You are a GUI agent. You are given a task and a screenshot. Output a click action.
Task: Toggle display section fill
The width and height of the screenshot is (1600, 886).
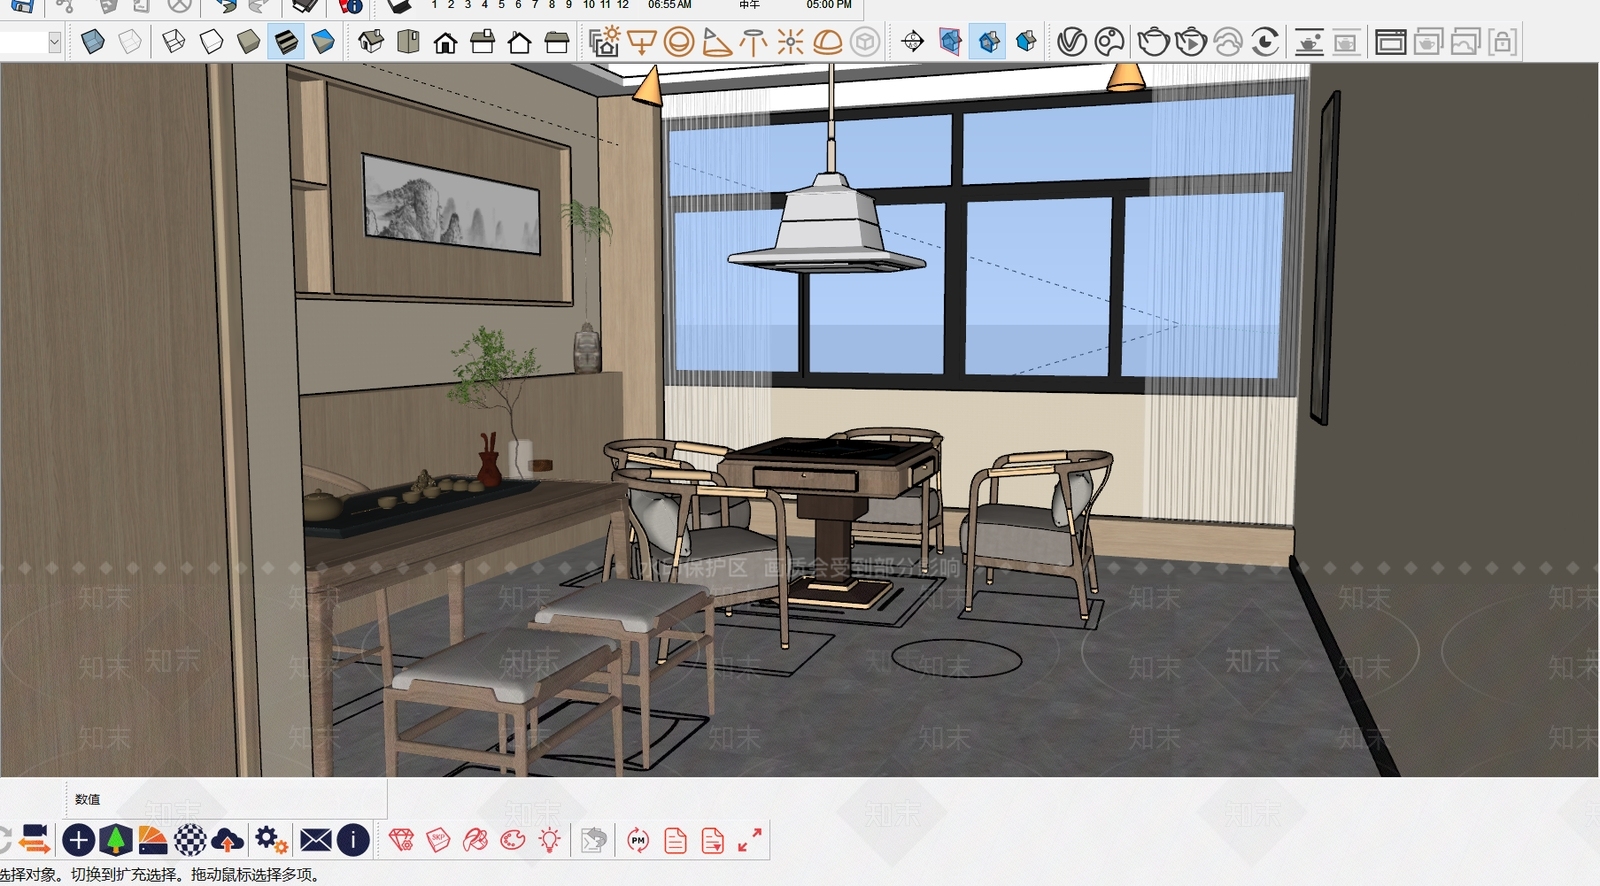click(x=1025, y=42)
